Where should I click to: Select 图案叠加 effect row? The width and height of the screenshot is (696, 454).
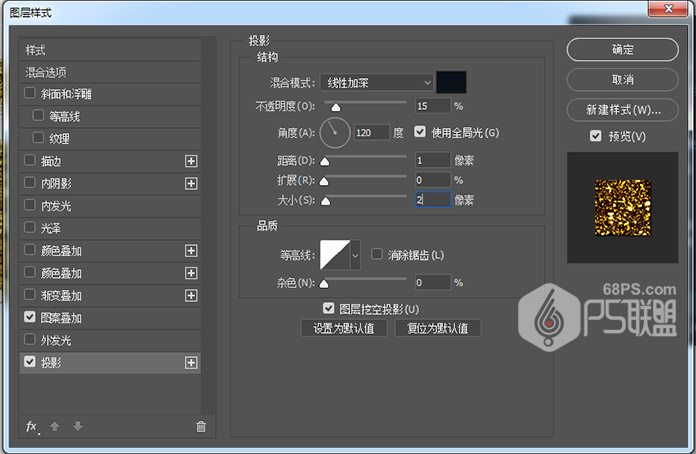tap(110, 318)
